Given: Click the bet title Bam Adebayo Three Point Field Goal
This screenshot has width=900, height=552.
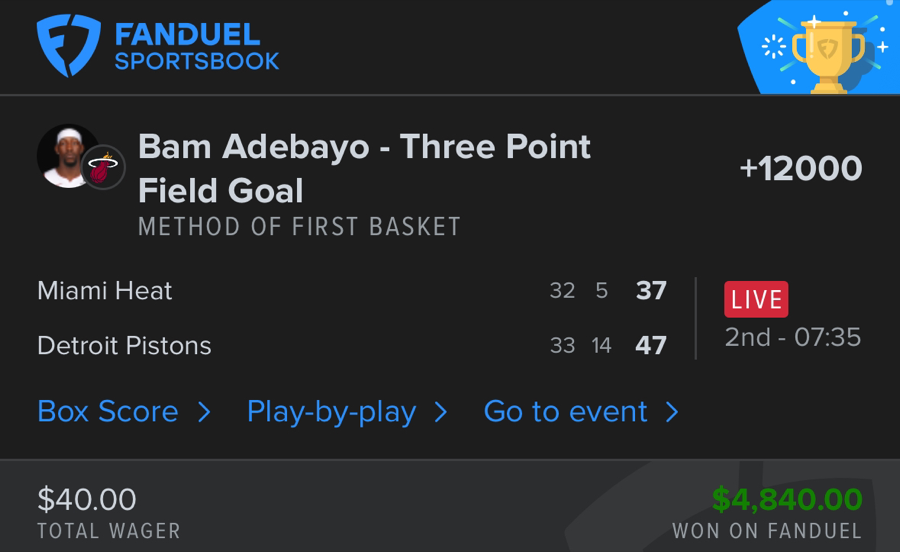Looking at the screenshot, I should click(x=364, y=168).
